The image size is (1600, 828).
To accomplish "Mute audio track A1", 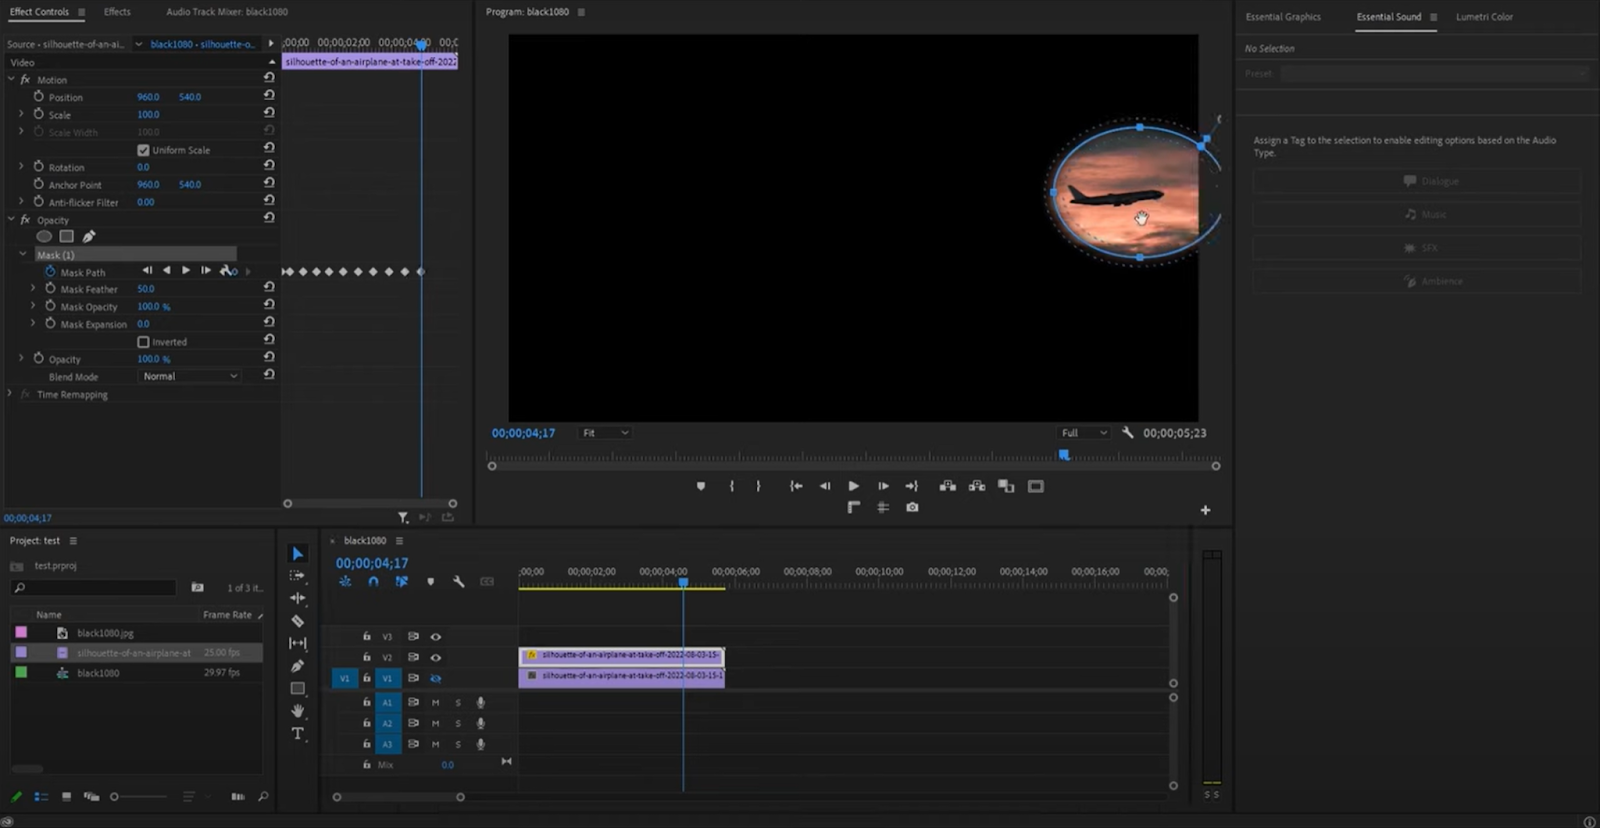I will coord(435,702).
